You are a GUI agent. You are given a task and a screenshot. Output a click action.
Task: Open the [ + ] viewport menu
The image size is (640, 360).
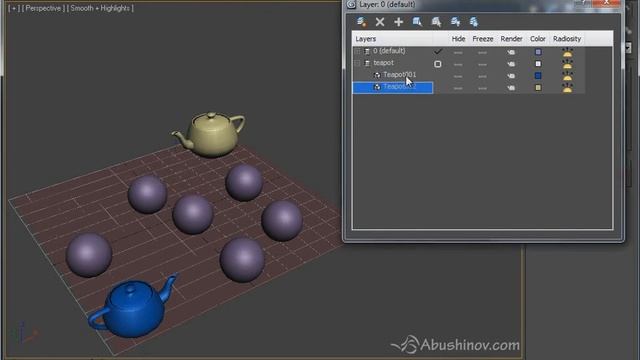click(x=13, y=8)
